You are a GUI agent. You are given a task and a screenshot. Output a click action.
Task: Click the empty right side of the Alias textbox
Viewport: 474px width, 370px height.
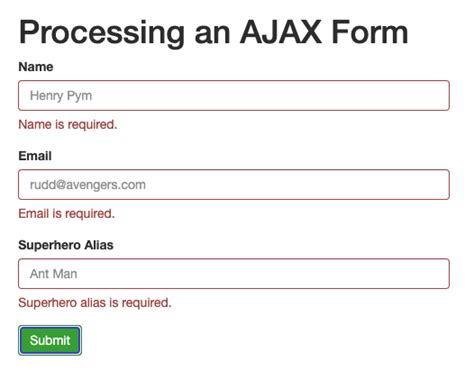click(x=333, y=274)
